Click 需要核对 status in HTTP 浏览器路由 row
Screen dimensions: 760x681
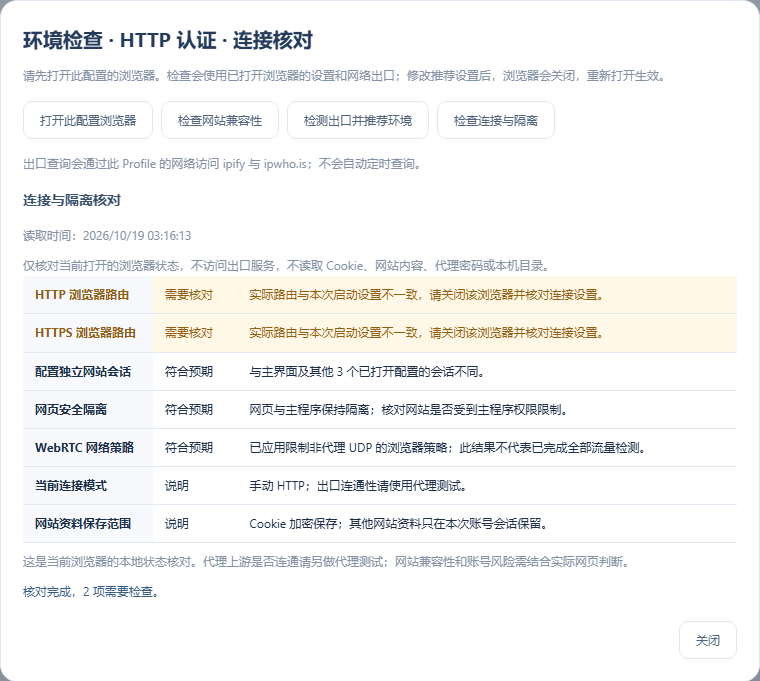(189, 295)
